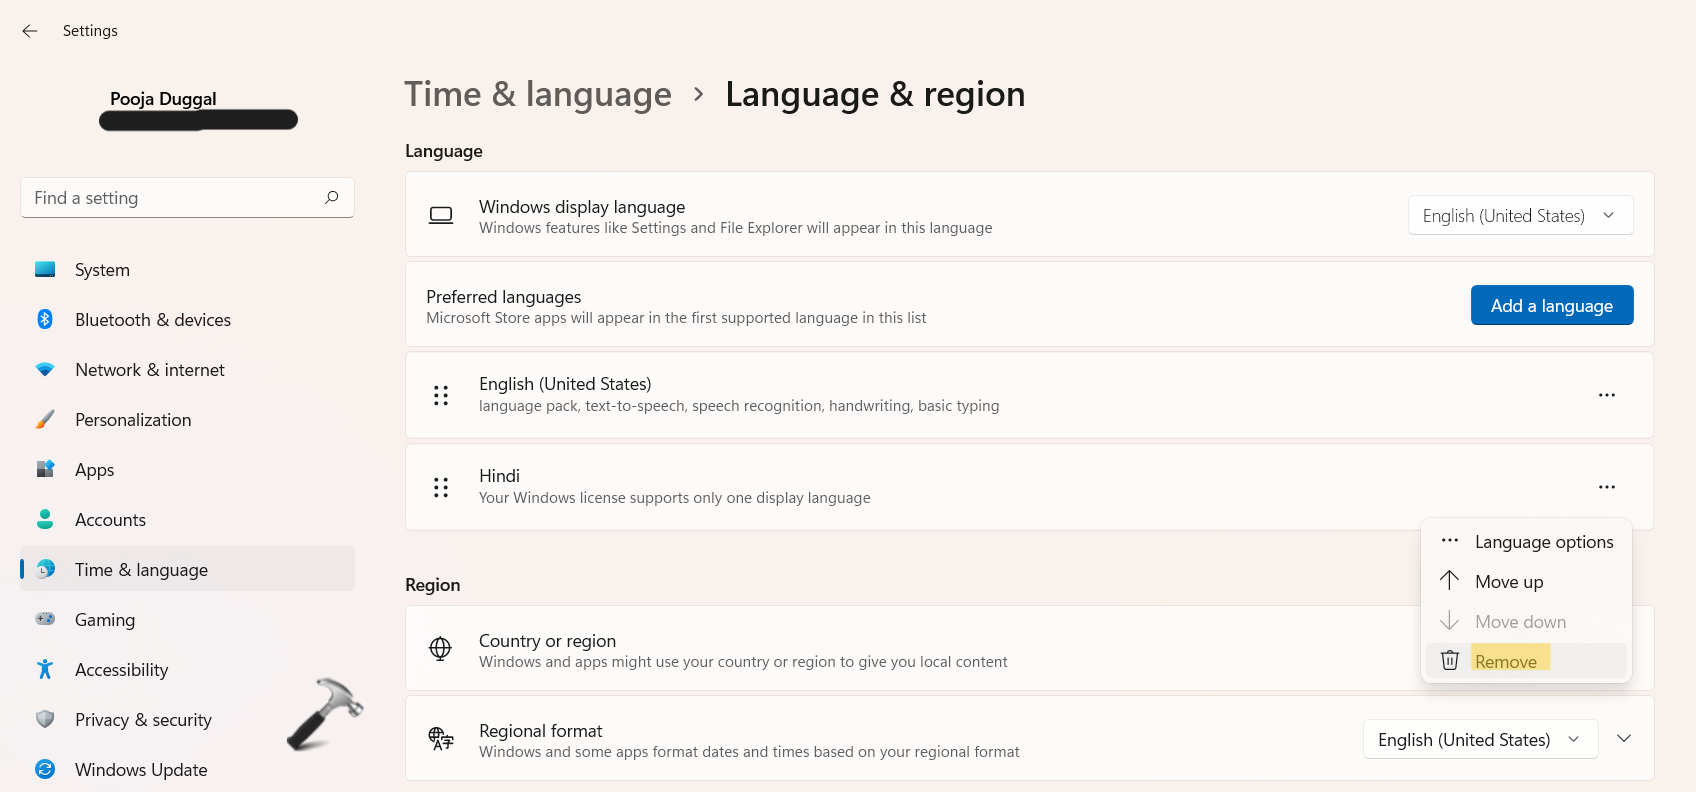Open Regional format language dropdown

click(1479, 739)
